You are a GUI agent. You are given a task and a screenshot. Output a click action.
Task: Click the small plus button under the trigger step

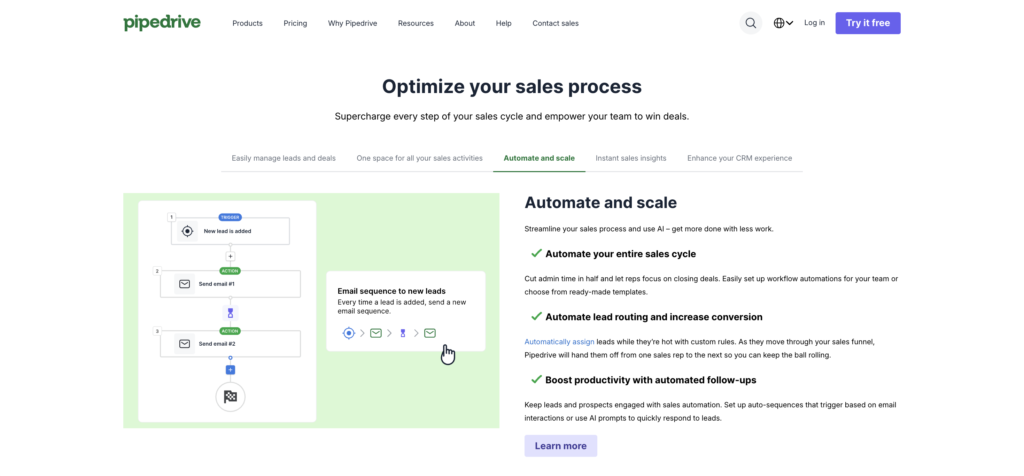click(x=230, y=256)
